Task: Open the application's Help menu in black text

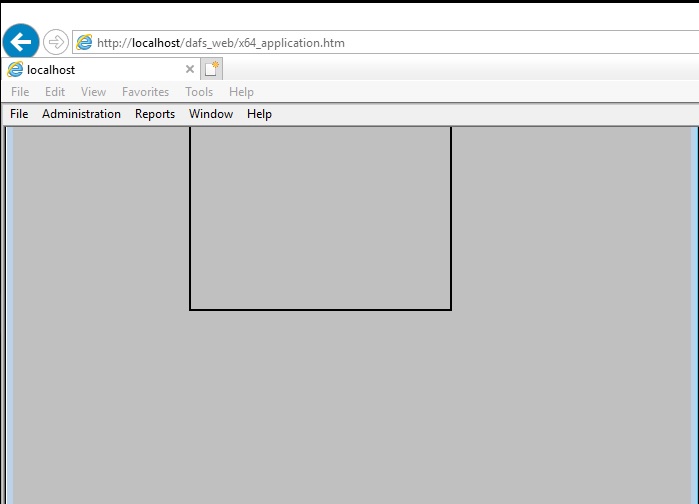Action: coord(259,114)
